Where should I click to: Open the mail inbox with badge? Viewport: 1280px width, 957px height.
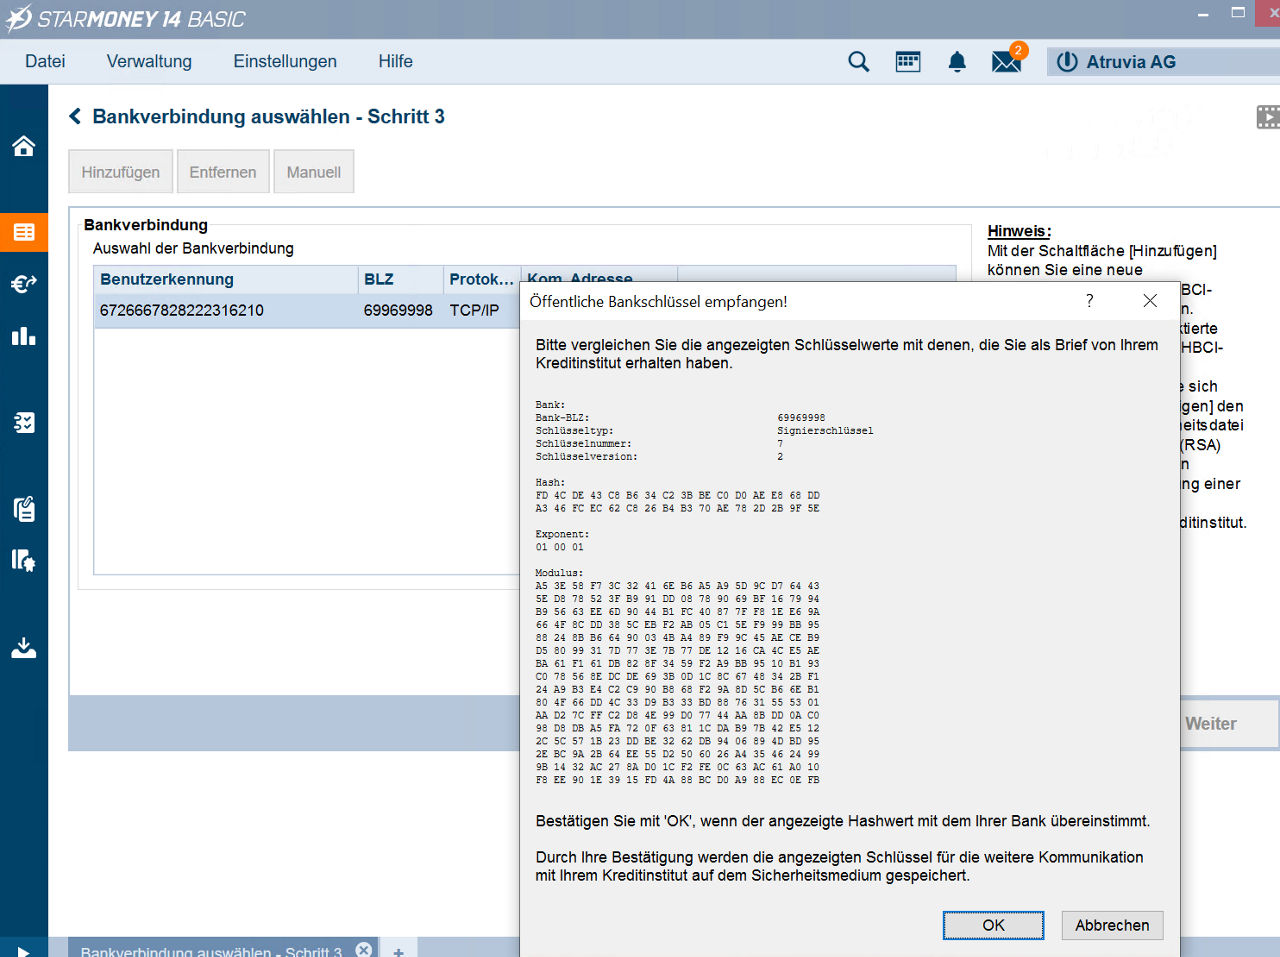click(x=1006, y=62)
